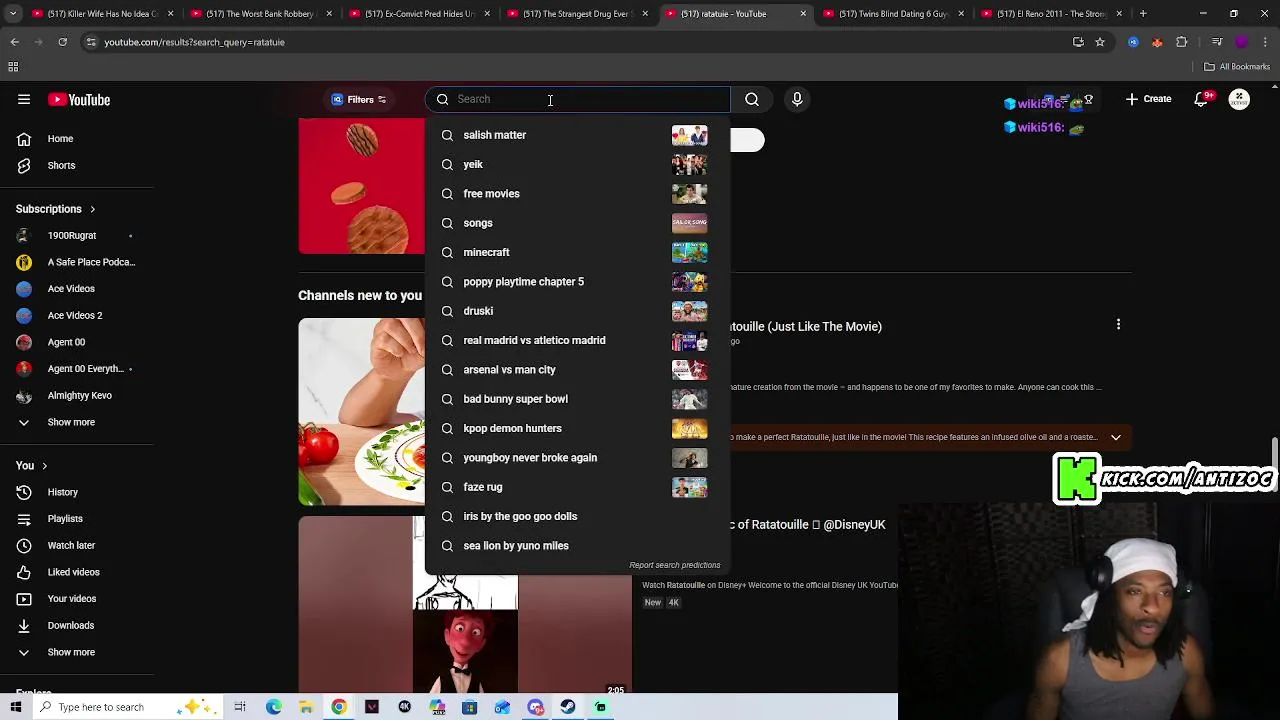Viewport: 1280px width, 720px height.
Task: Open more options for Ratatouille recipe video
Action: (1118, 324)
